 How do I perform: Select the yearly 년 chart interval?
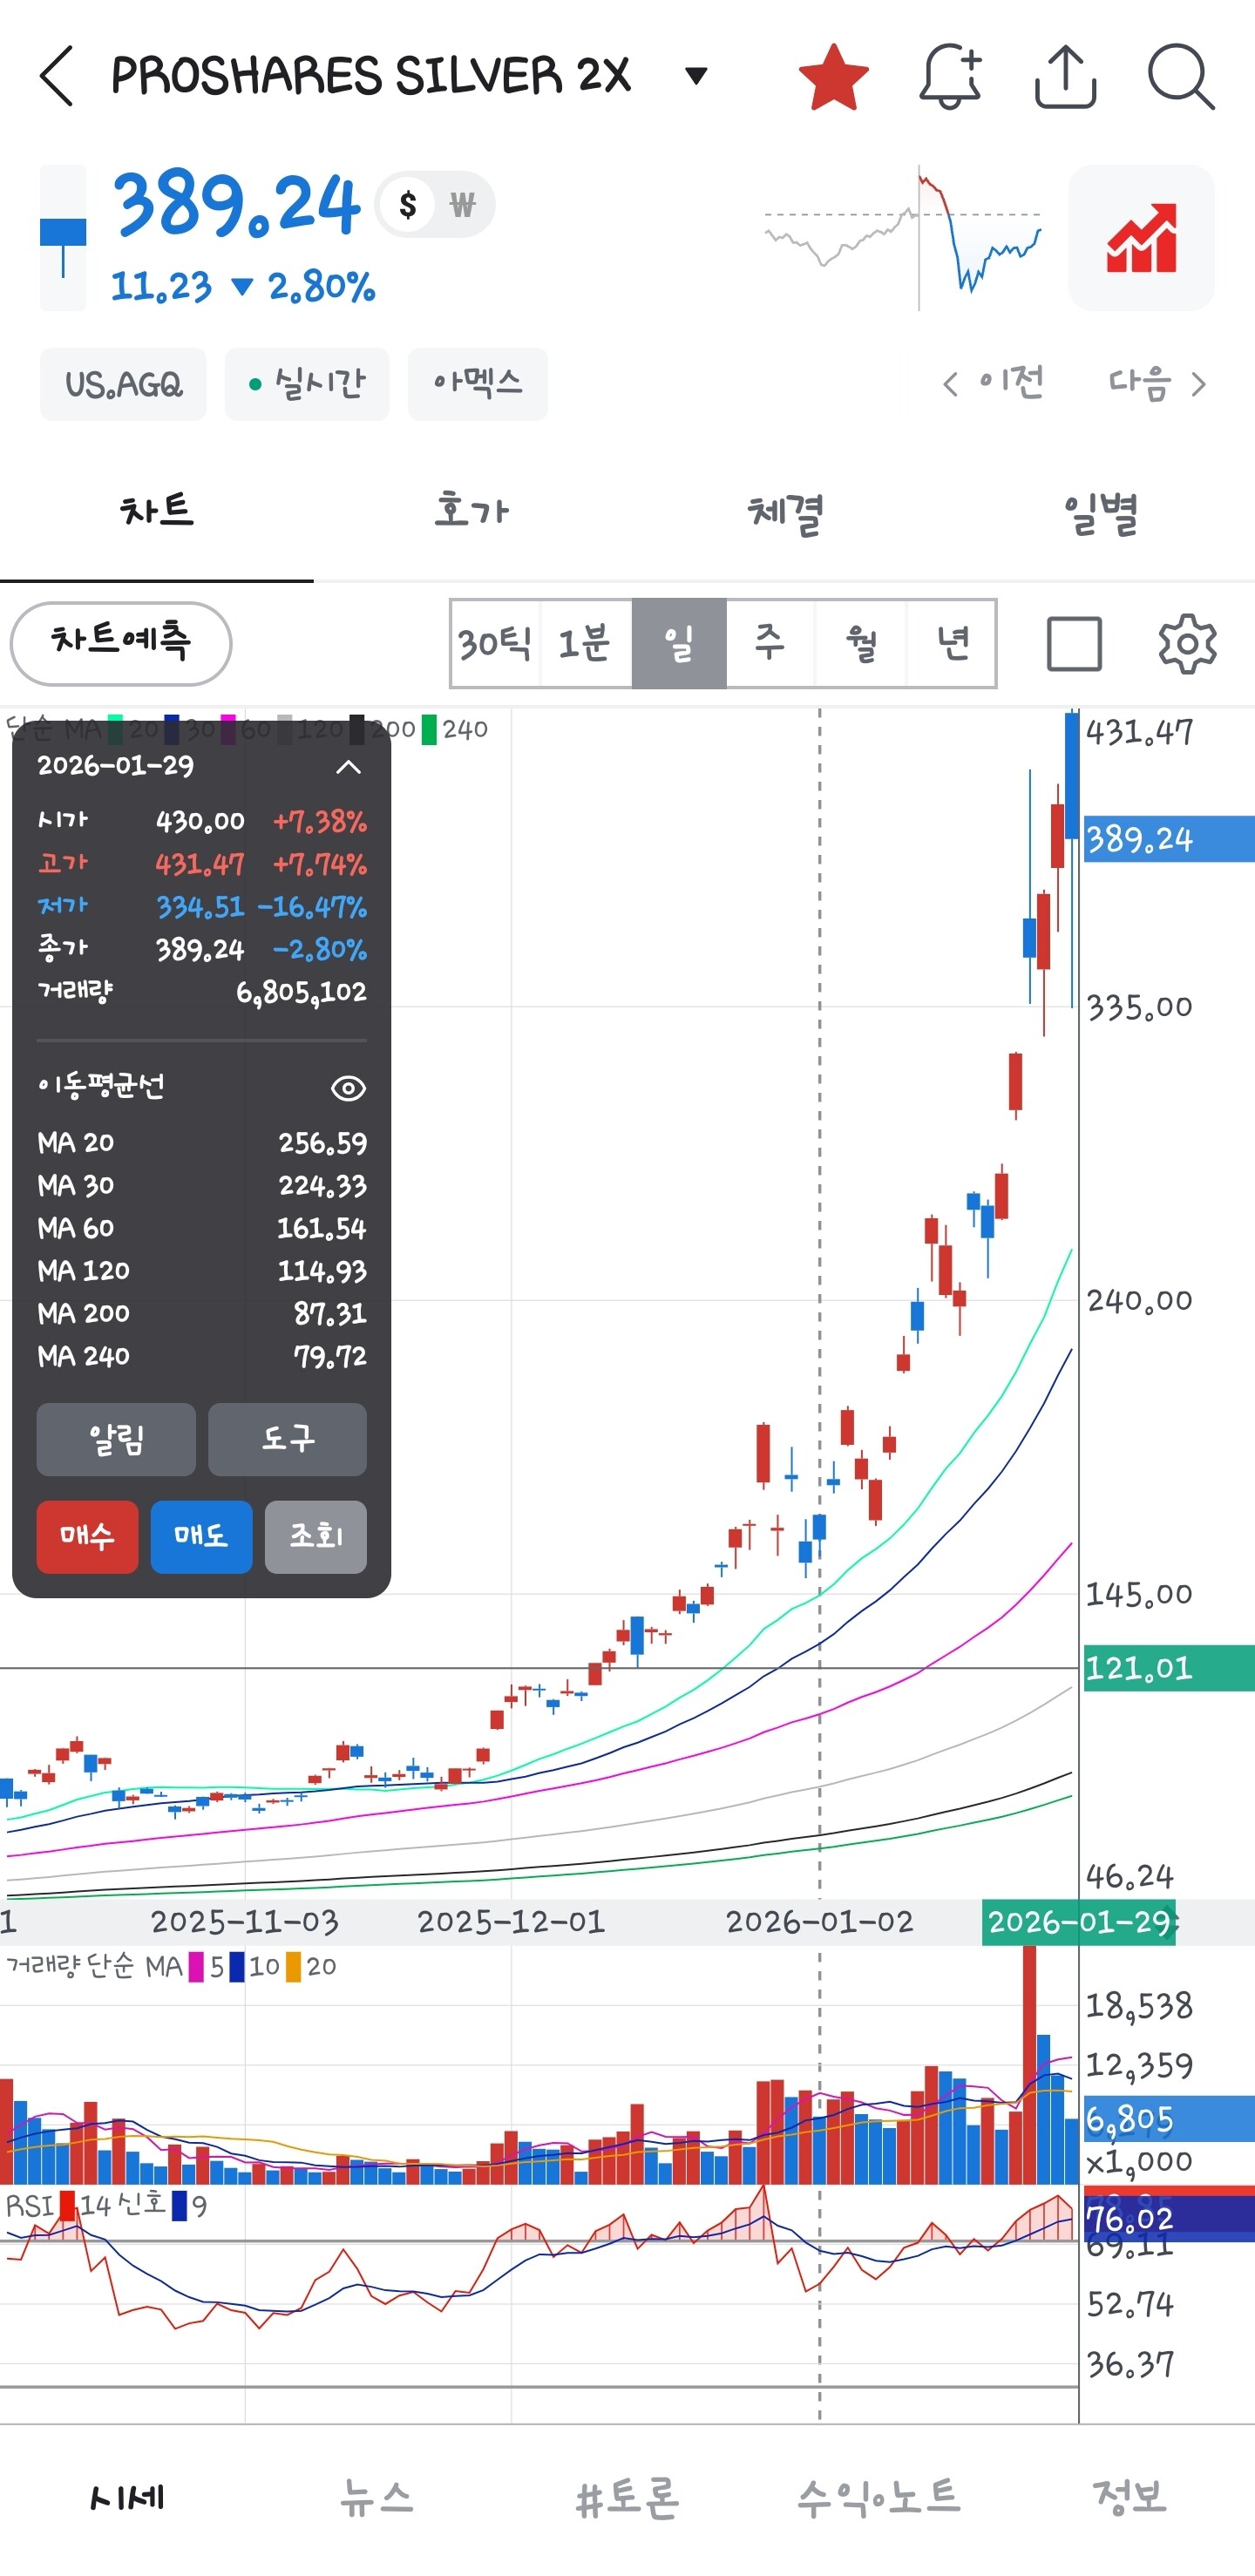tap(952, 643)
